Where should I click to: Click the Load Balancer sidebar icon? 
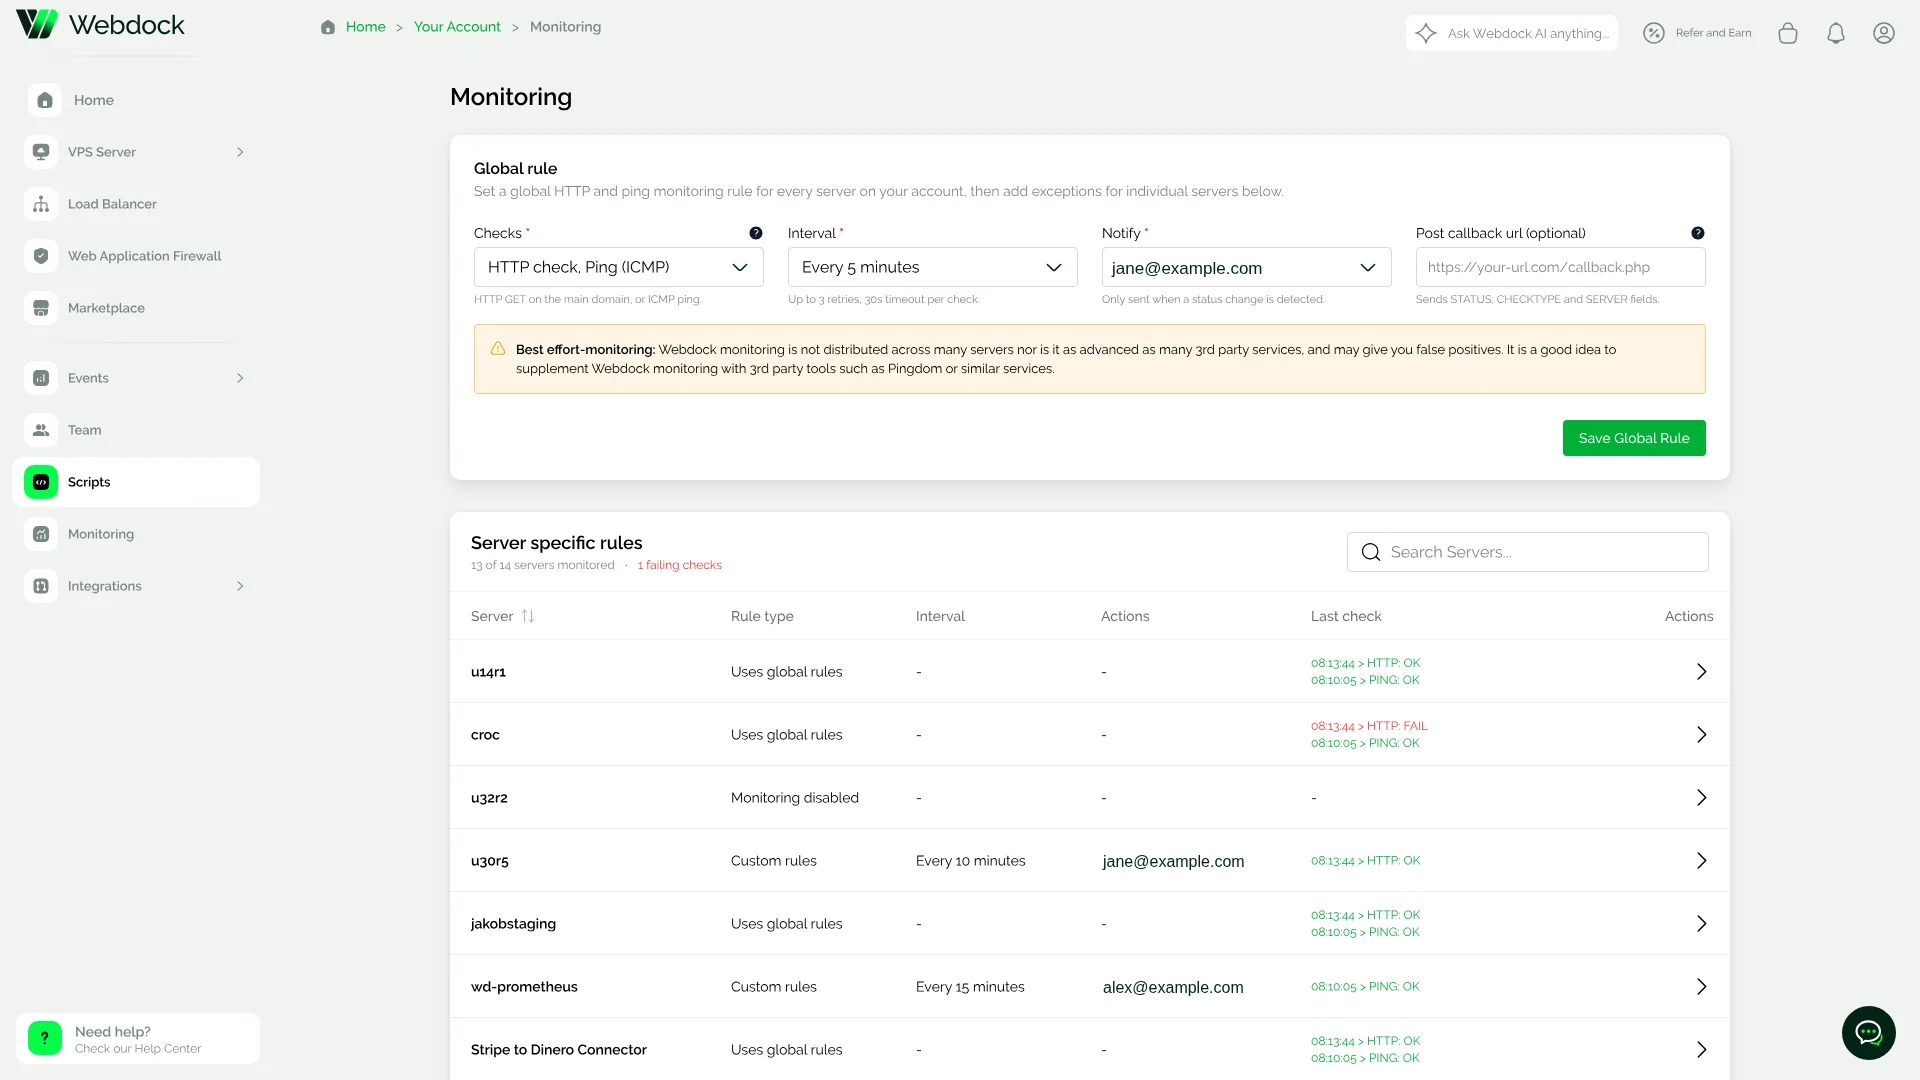coord(41,204)
